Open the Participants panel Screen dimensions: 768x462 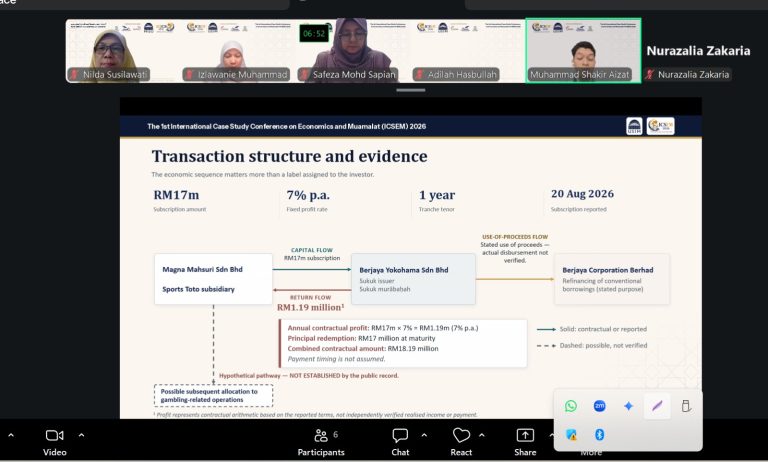point(321,442)
